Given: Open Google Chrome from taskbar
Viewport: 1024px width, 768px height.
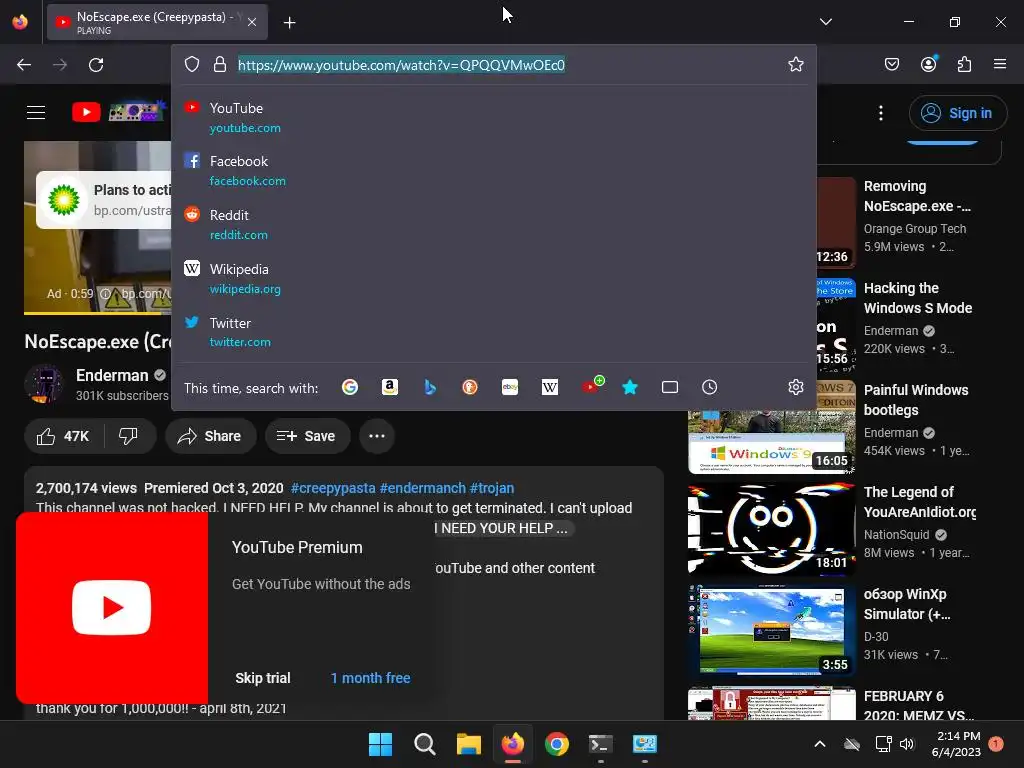Looking at the screenshot, I should 556,744.
